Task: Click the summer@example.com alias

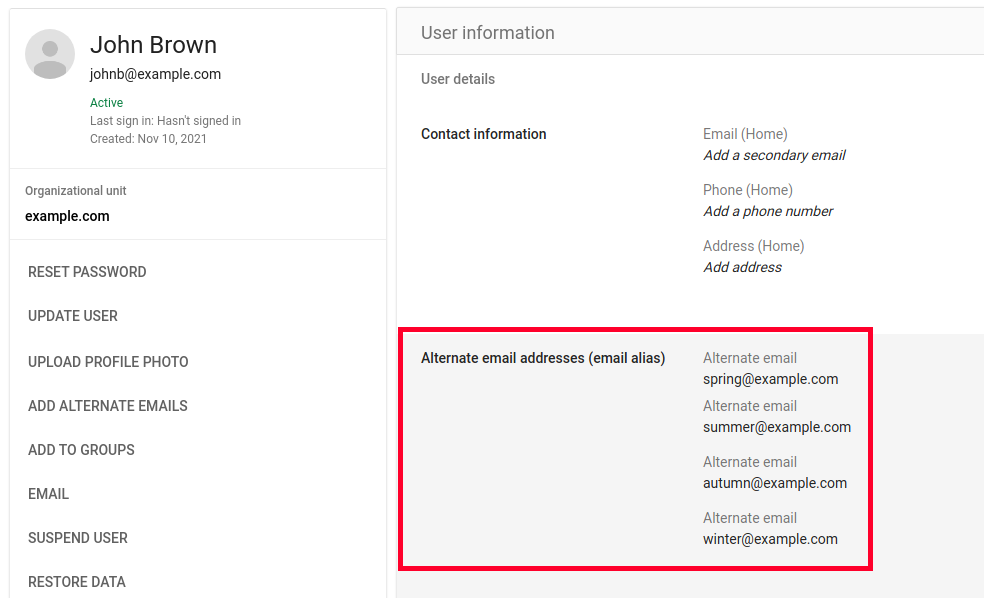Action: [777, 427]
